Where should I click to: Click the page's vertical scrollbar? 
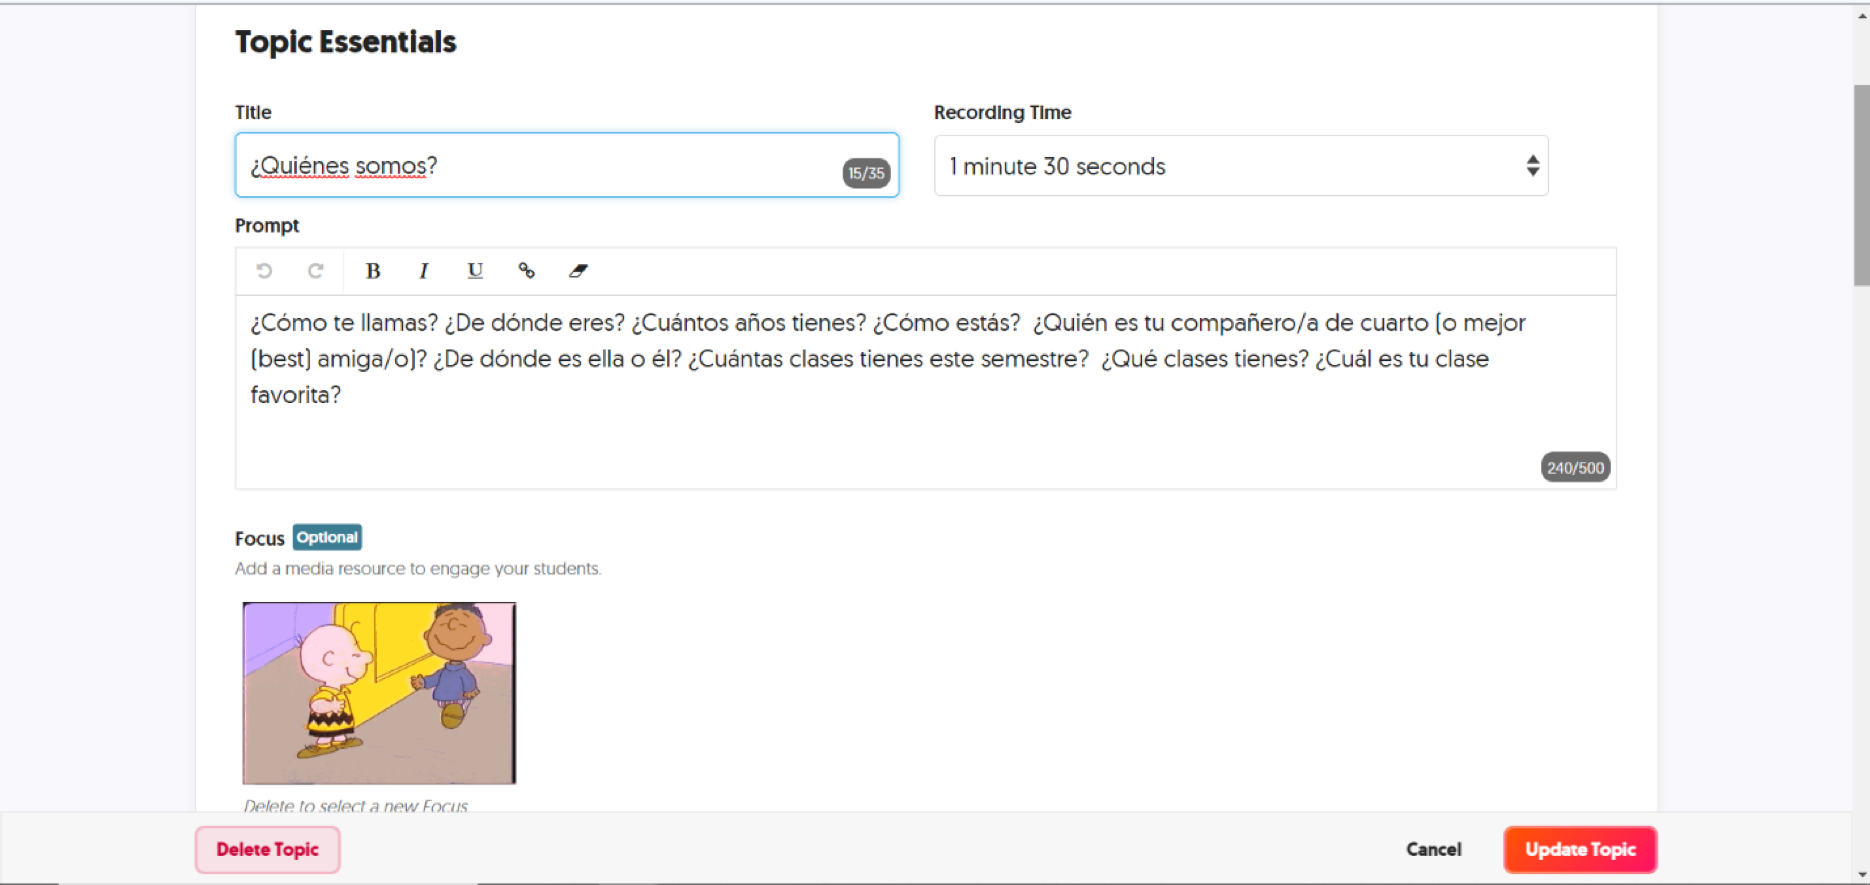pos(1861,185)
